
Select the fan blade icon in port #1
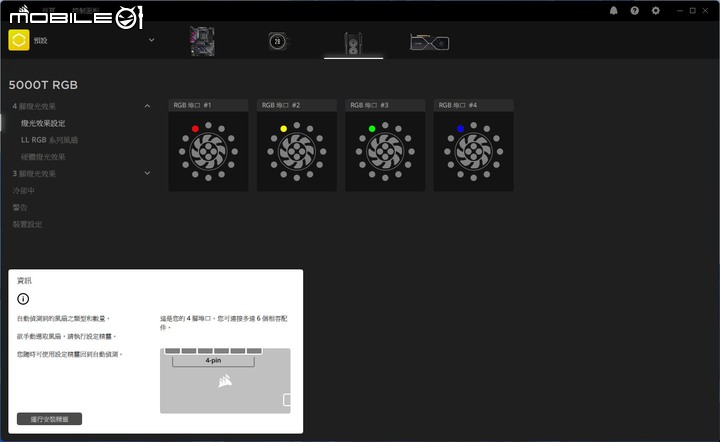pos(208,151)
